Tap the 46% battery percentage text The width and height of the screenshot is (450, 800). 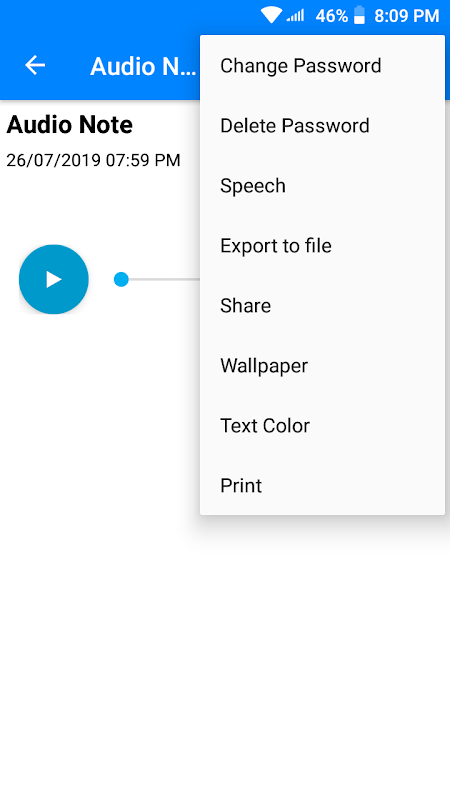[x=332, y=16]
